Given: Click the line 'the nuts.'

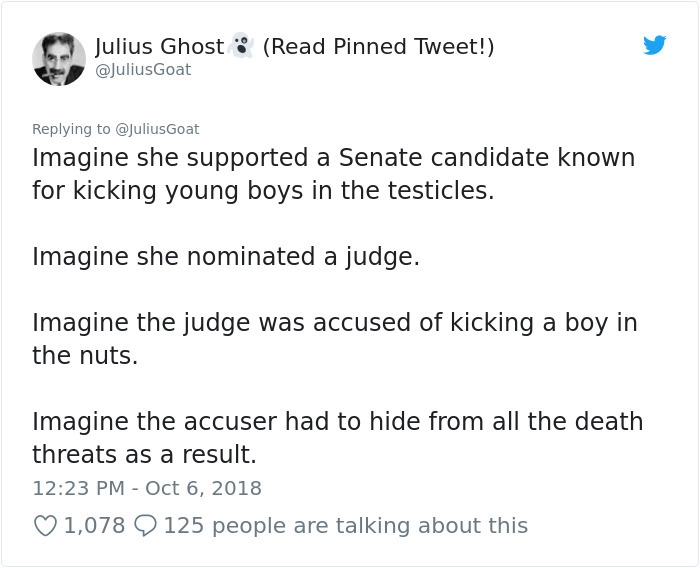Looking at the screenshot, I should pyautogui.click(x=84, y=355).
